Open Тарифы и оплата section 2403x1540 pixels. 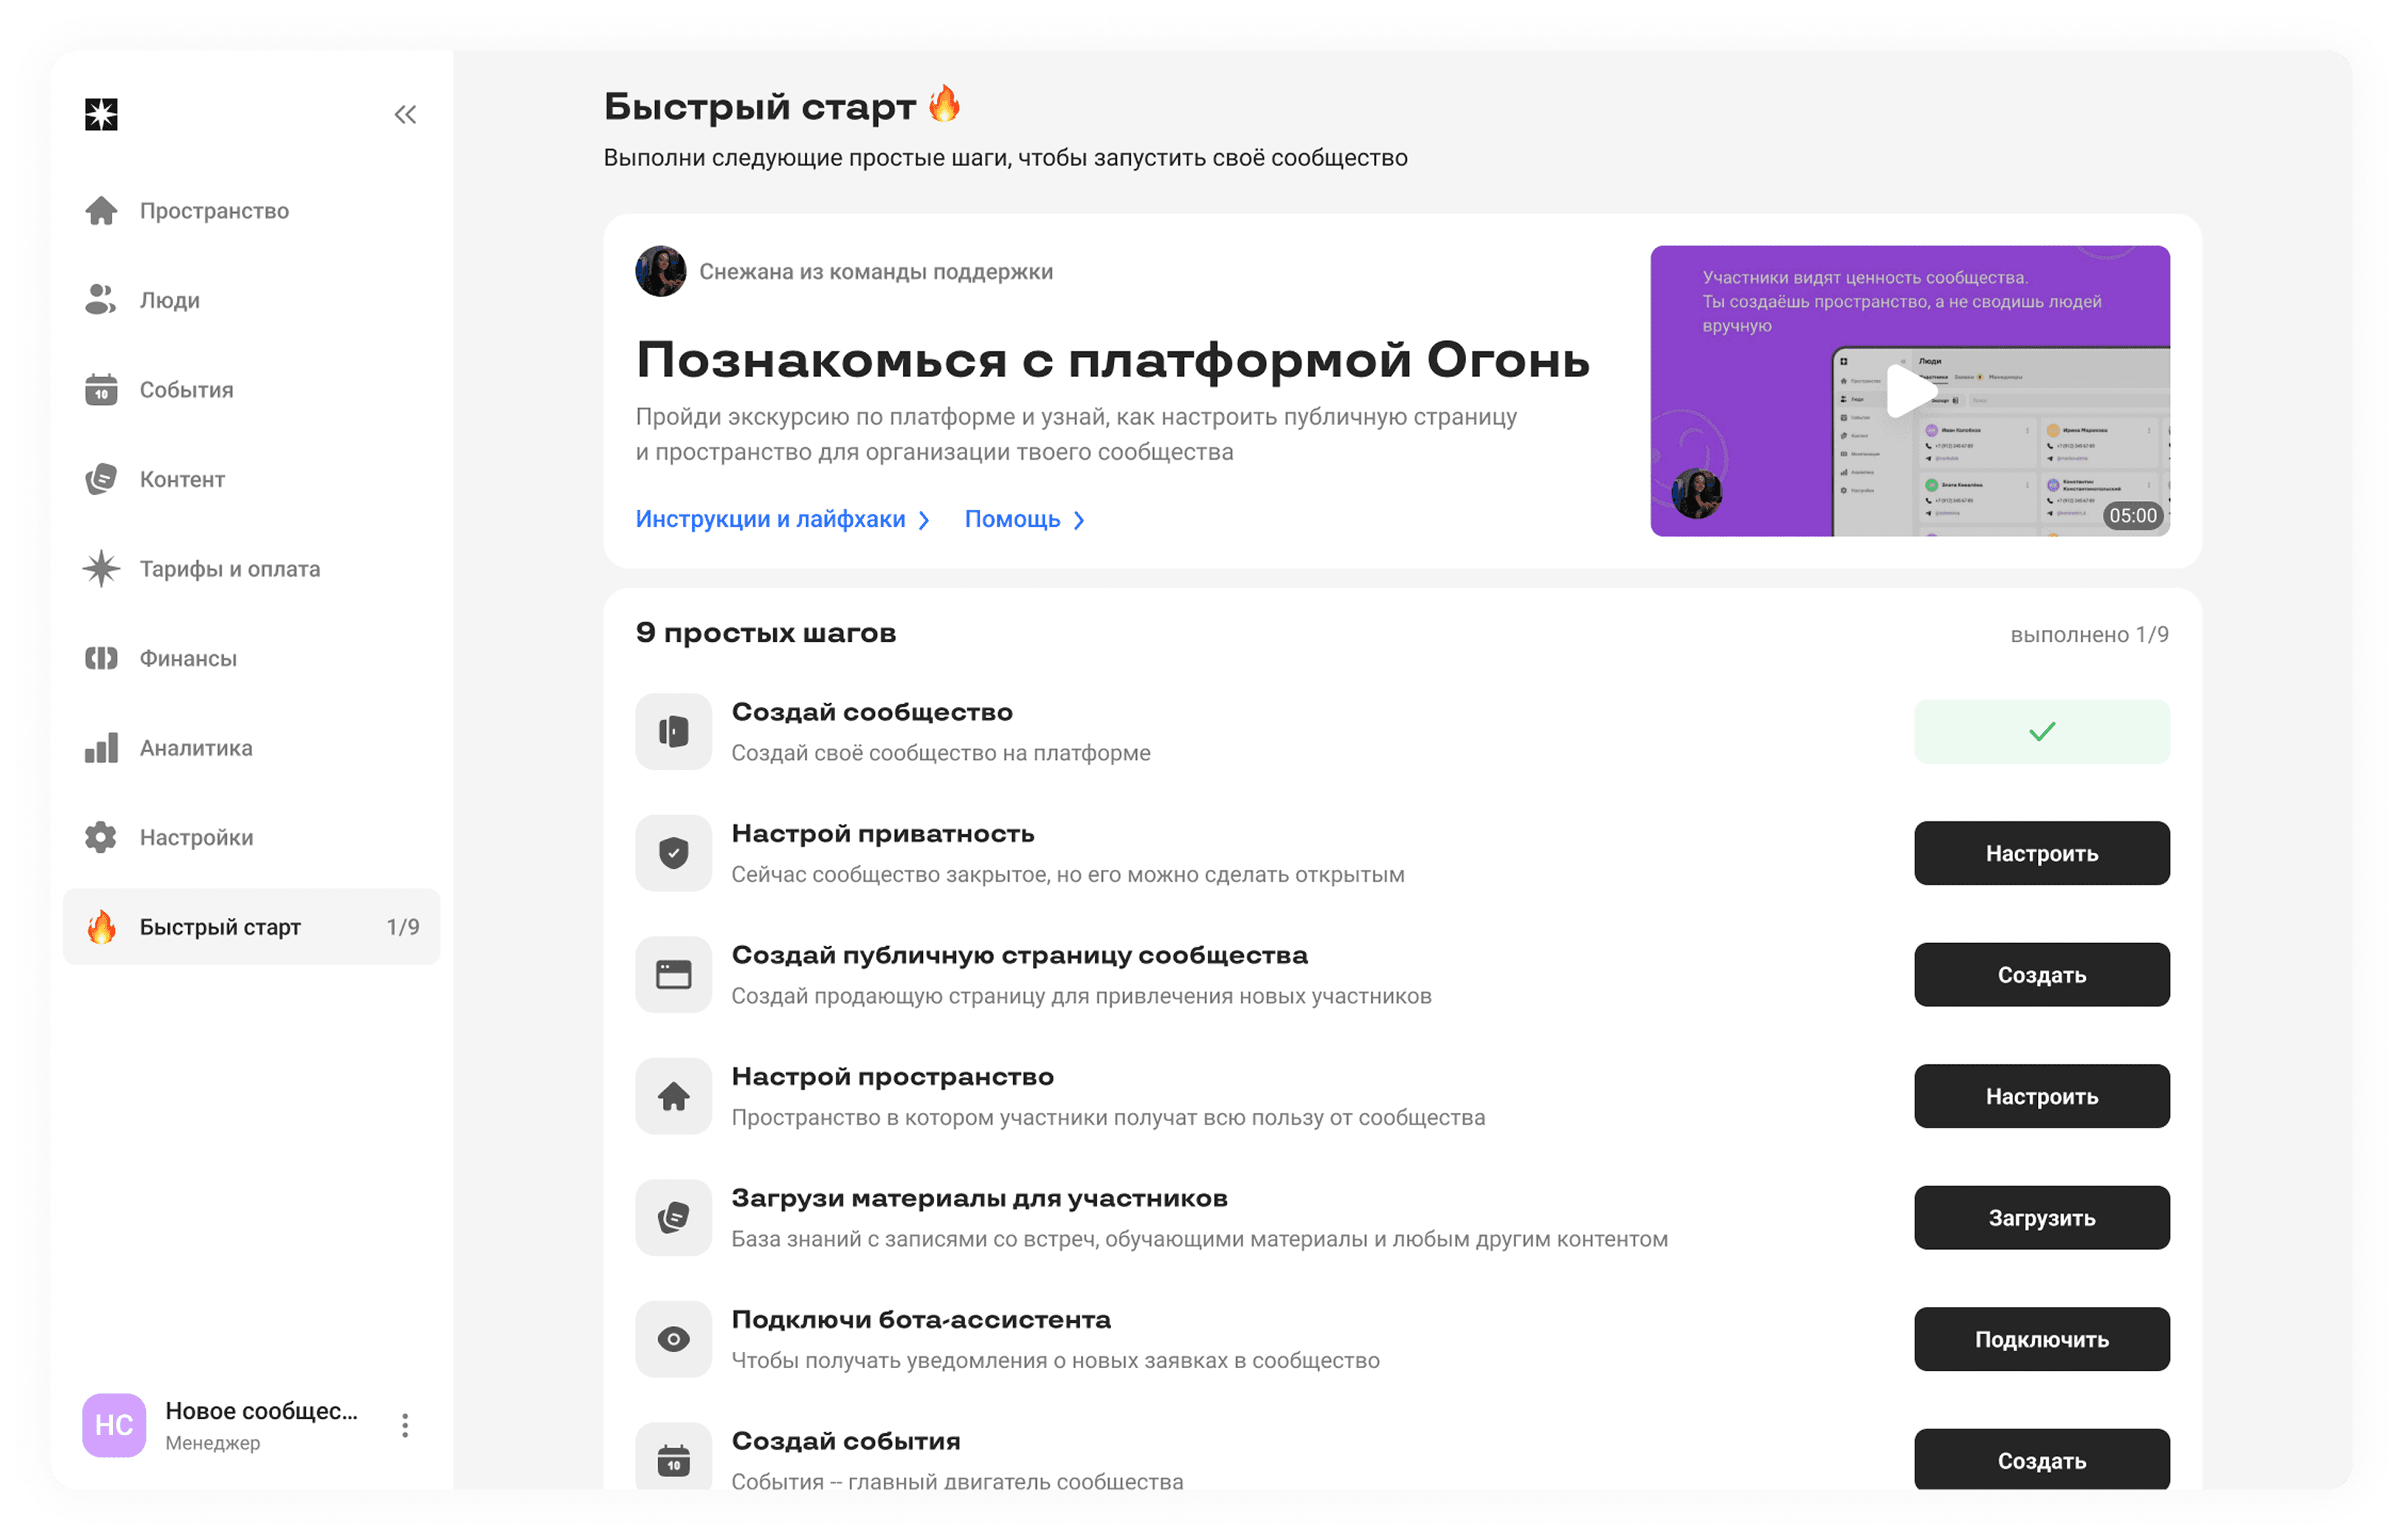[x=229, y=569]
